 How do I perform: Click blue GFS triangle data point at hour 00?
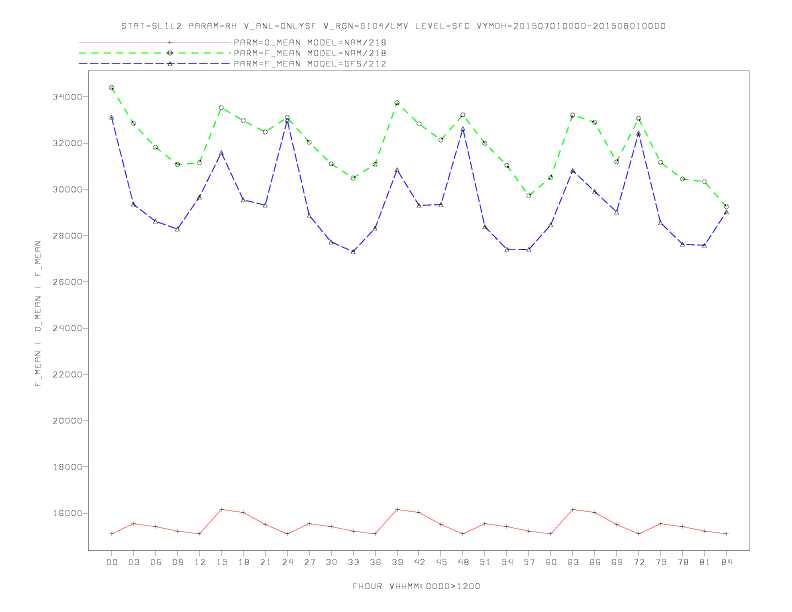(x=112, y=118)
